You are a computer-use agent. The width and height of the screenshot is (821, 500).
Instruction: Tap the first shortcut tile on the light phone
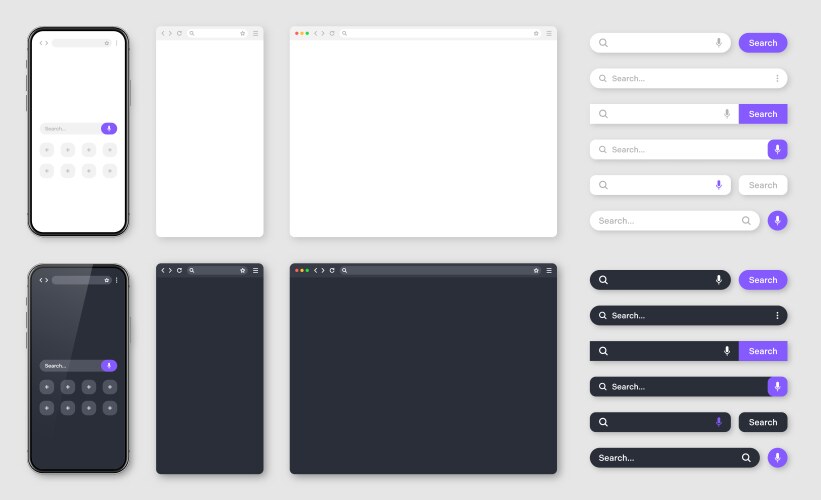pos(47,150)
